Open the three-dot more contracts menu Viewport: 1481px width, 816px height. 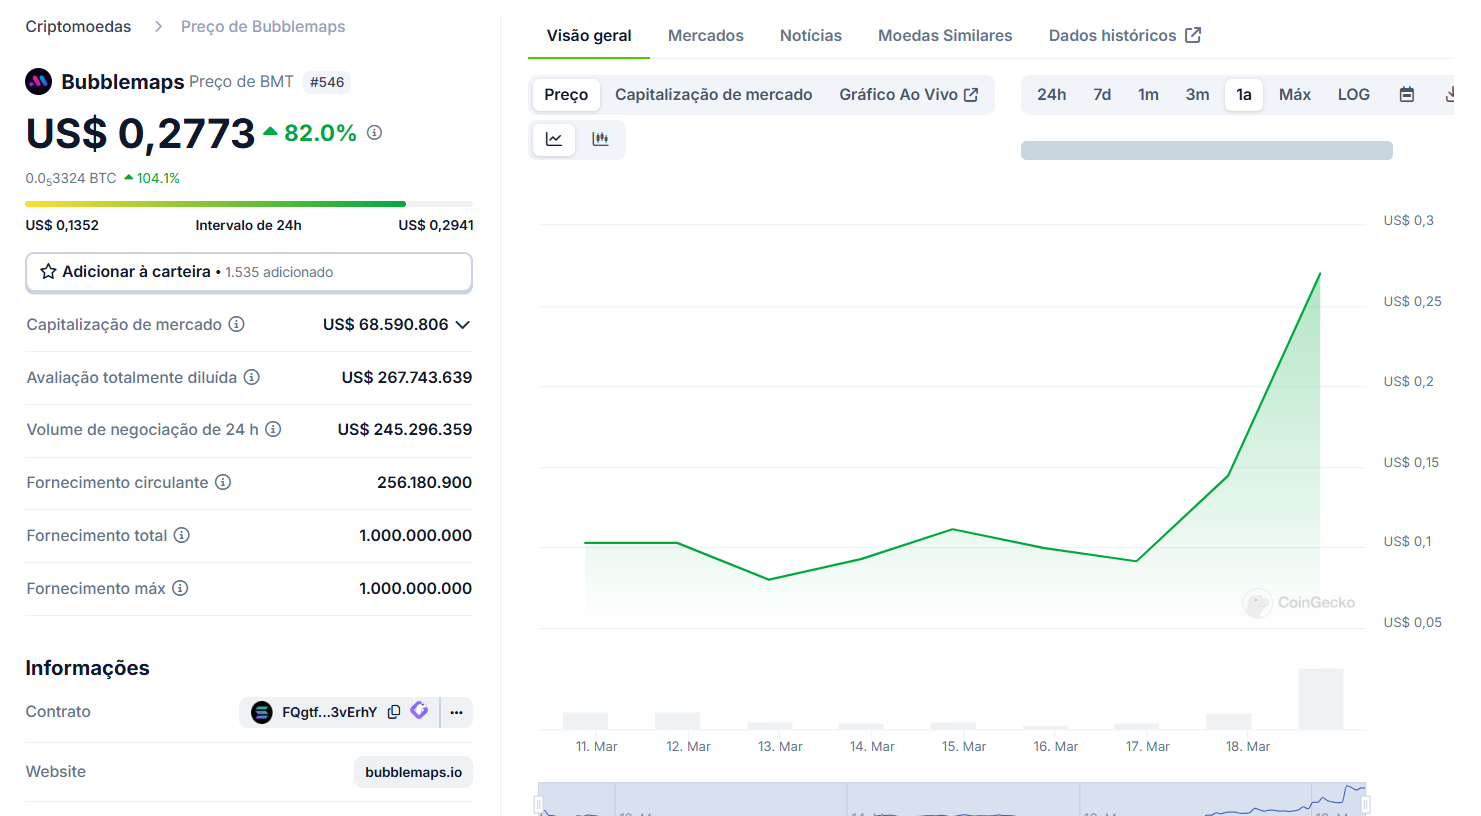(456, 712)
